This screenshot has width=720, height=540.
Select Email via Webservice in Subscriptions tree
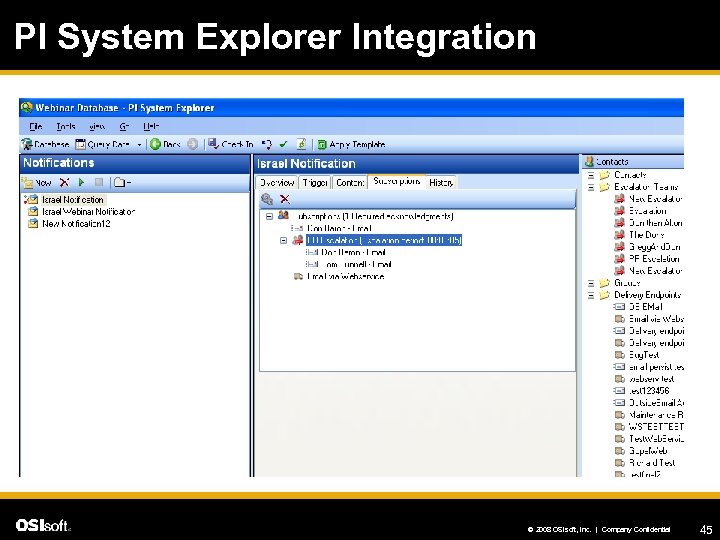point(345,276)
